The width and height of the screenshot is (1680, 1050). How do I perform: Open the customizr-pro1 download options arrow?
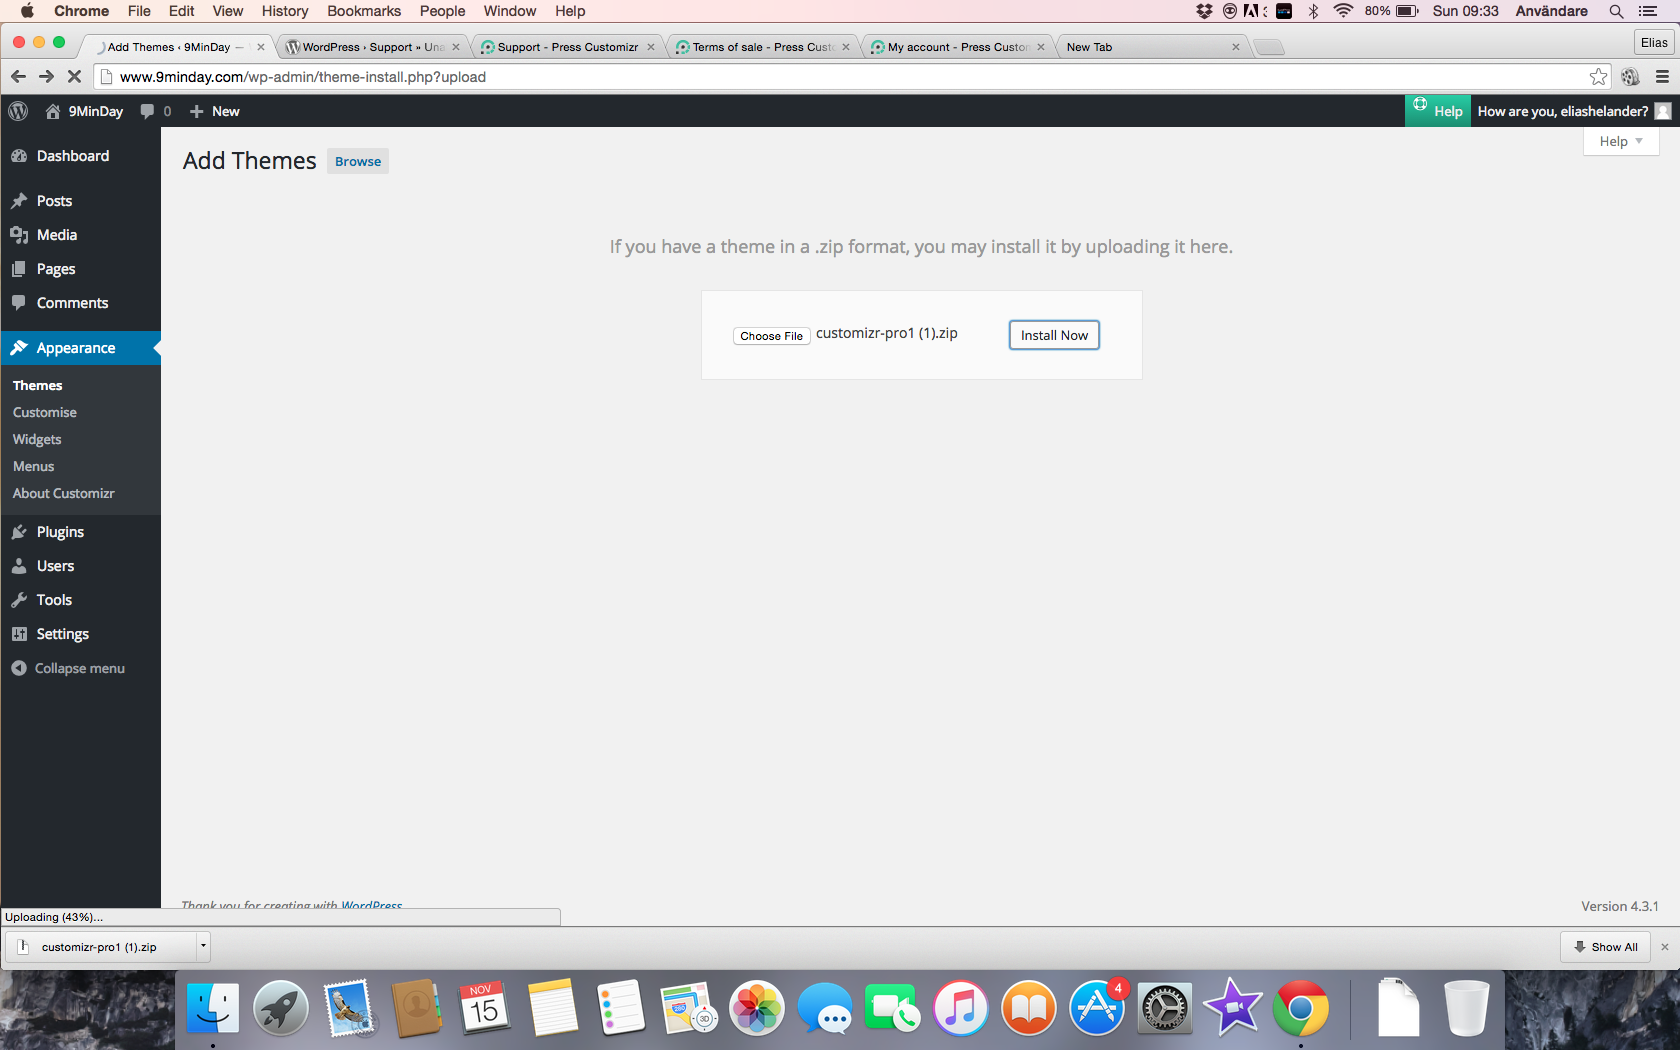pyautogui.click(x=203, y=946)
